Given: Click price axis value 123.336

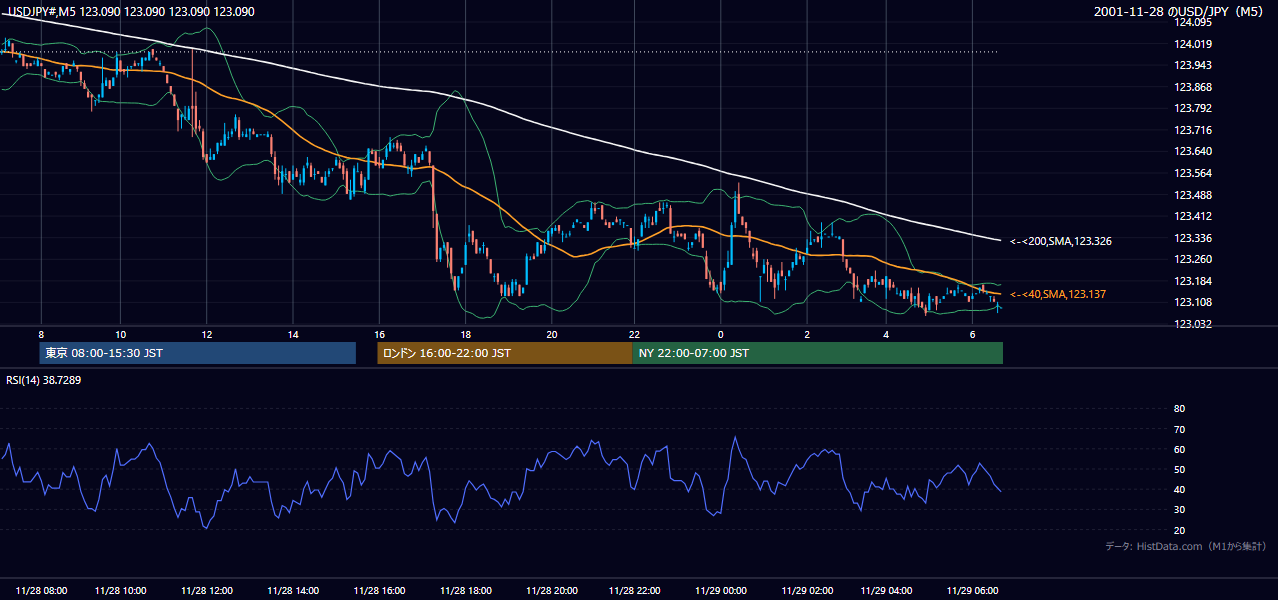Looking at the screenshot, I should pyautogui.click(x=1194, y=238).
